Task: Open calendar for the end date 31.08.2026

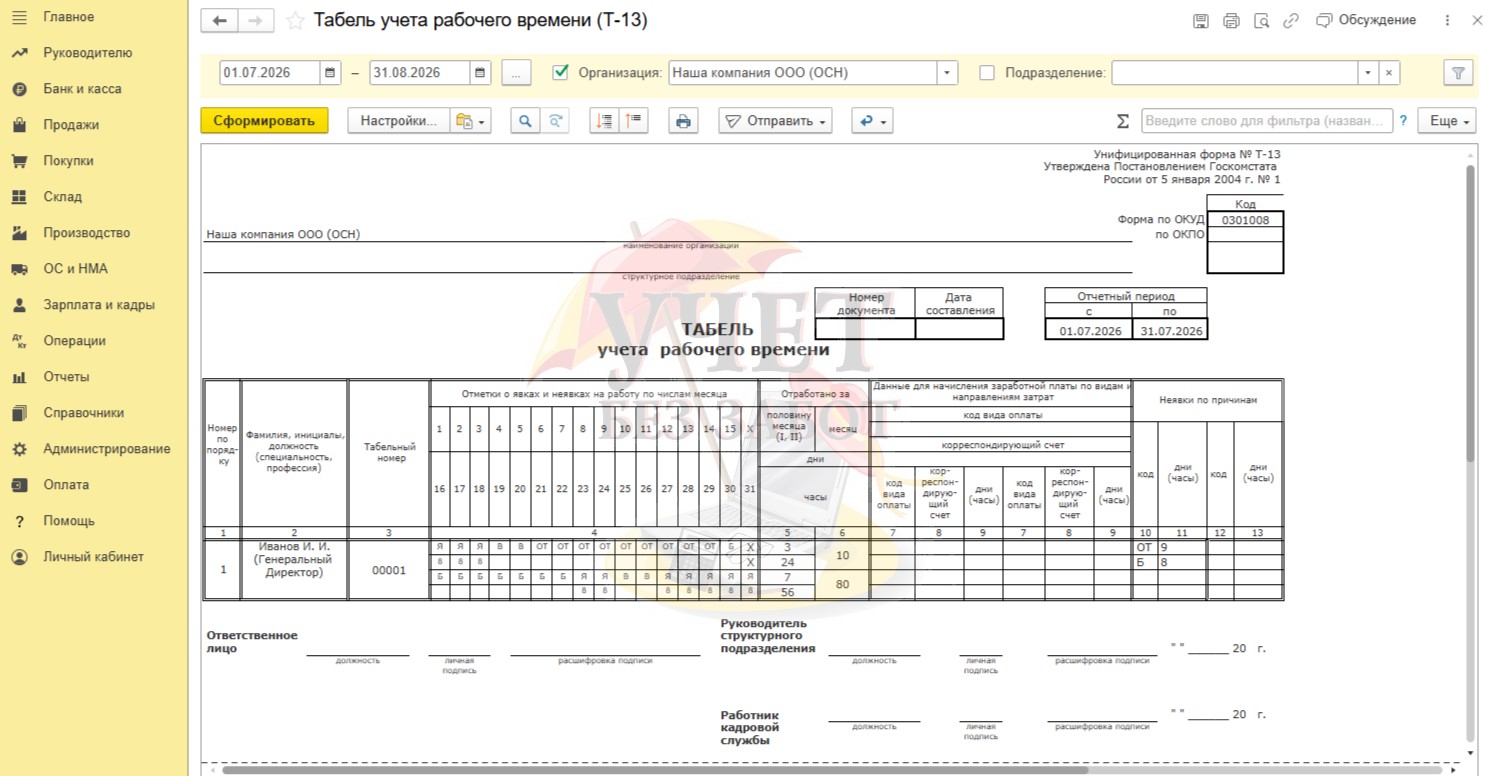Action: pos(481,73)
